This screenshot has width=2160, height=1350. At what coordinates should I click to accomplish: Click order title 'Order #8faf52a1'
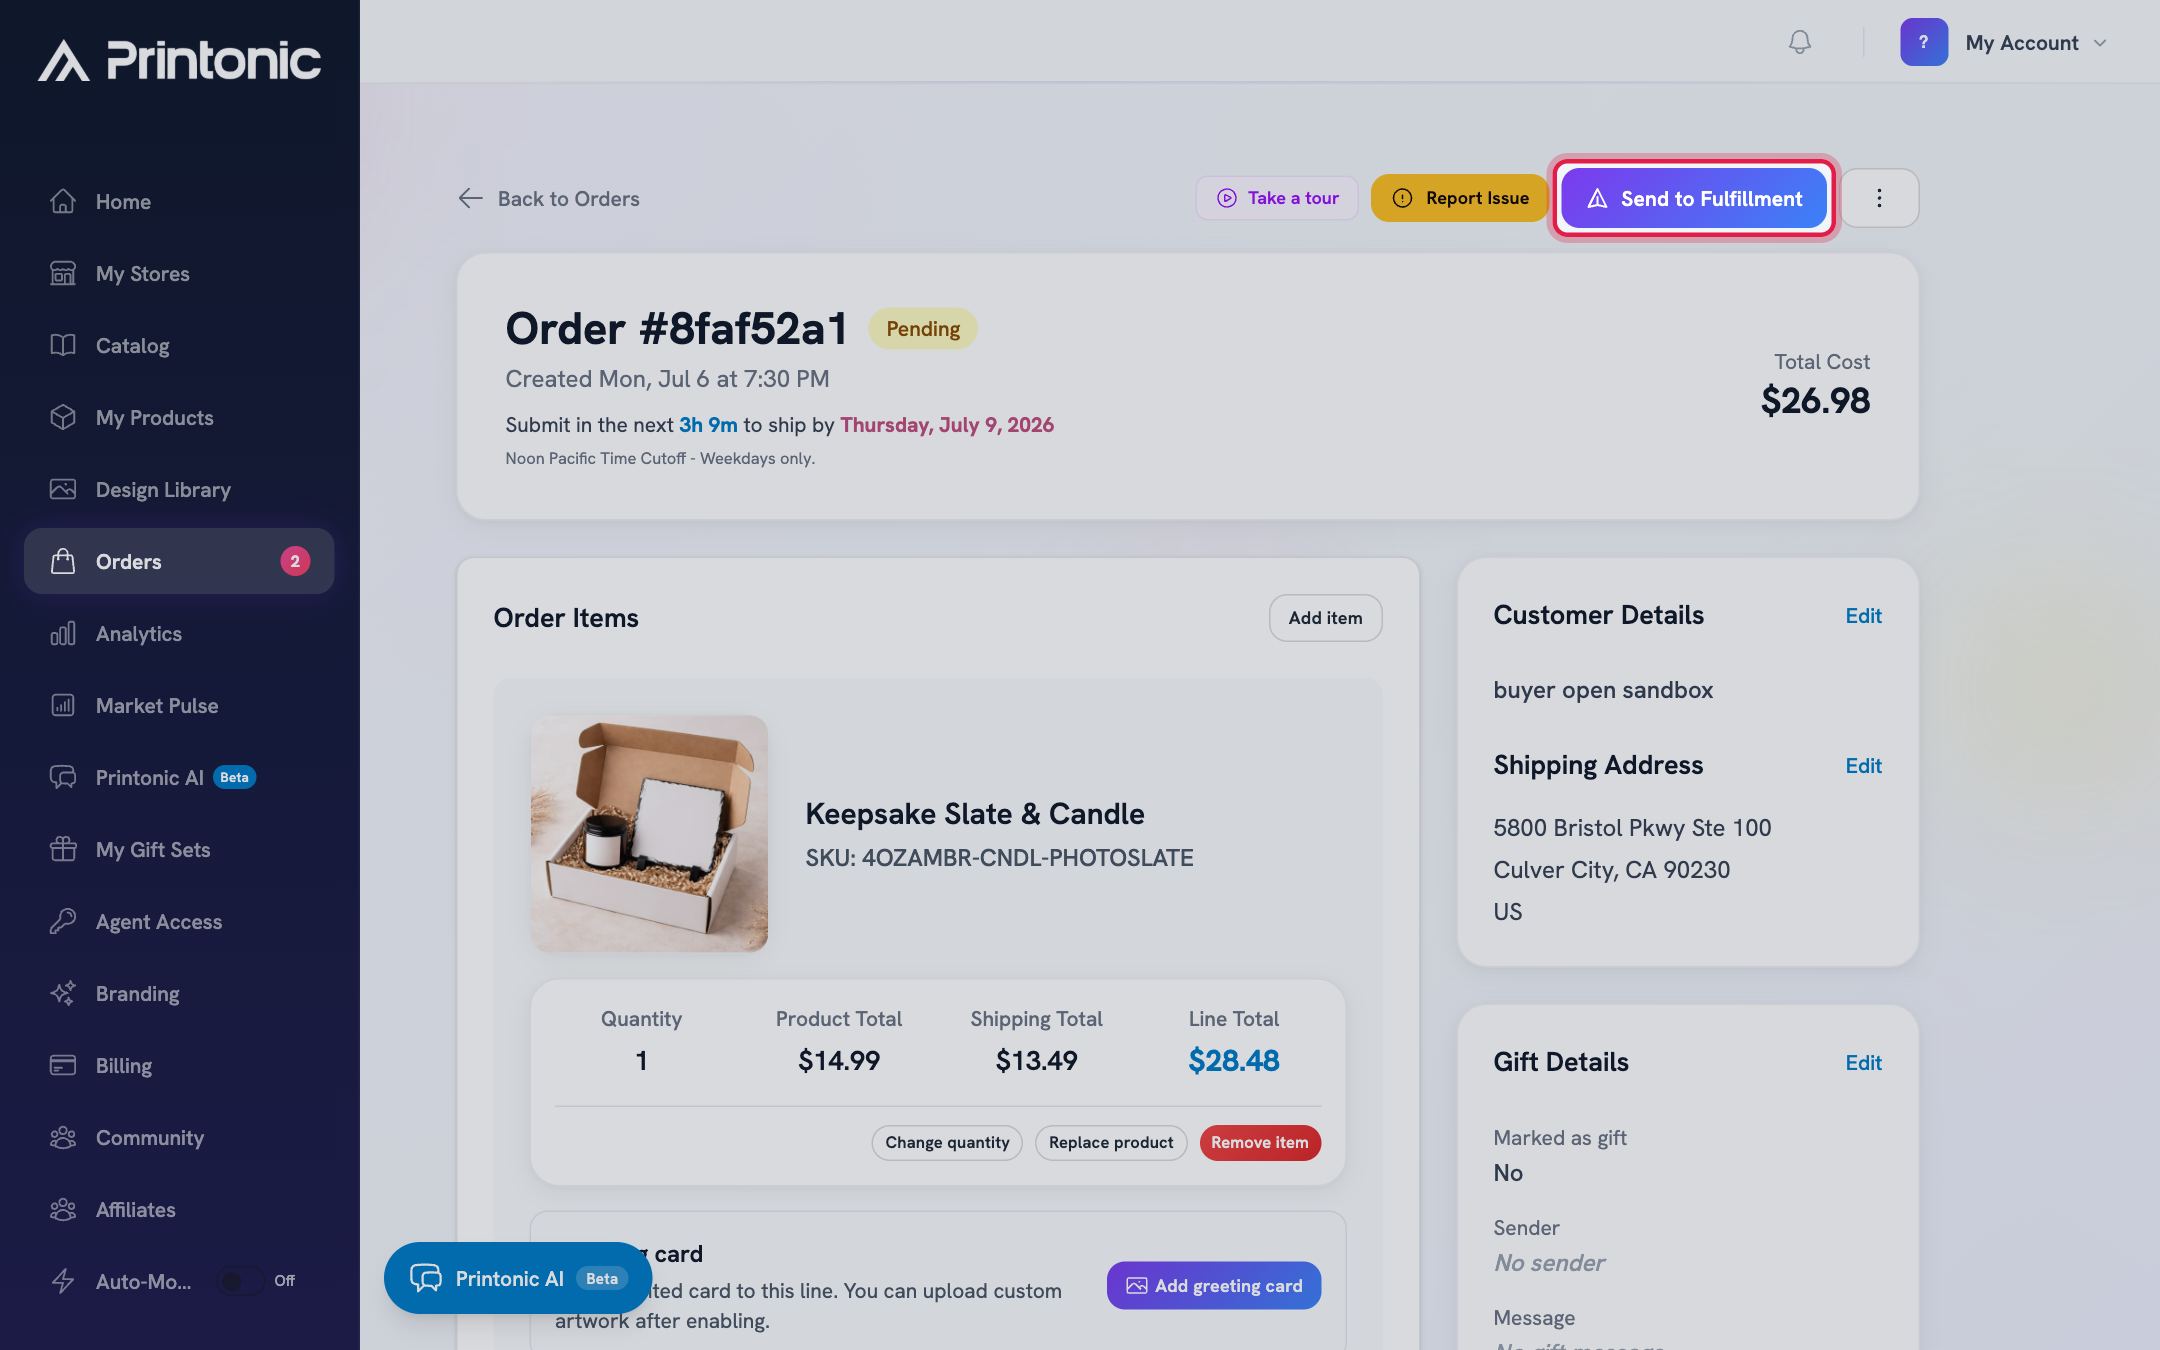click(x=676, y=329)
